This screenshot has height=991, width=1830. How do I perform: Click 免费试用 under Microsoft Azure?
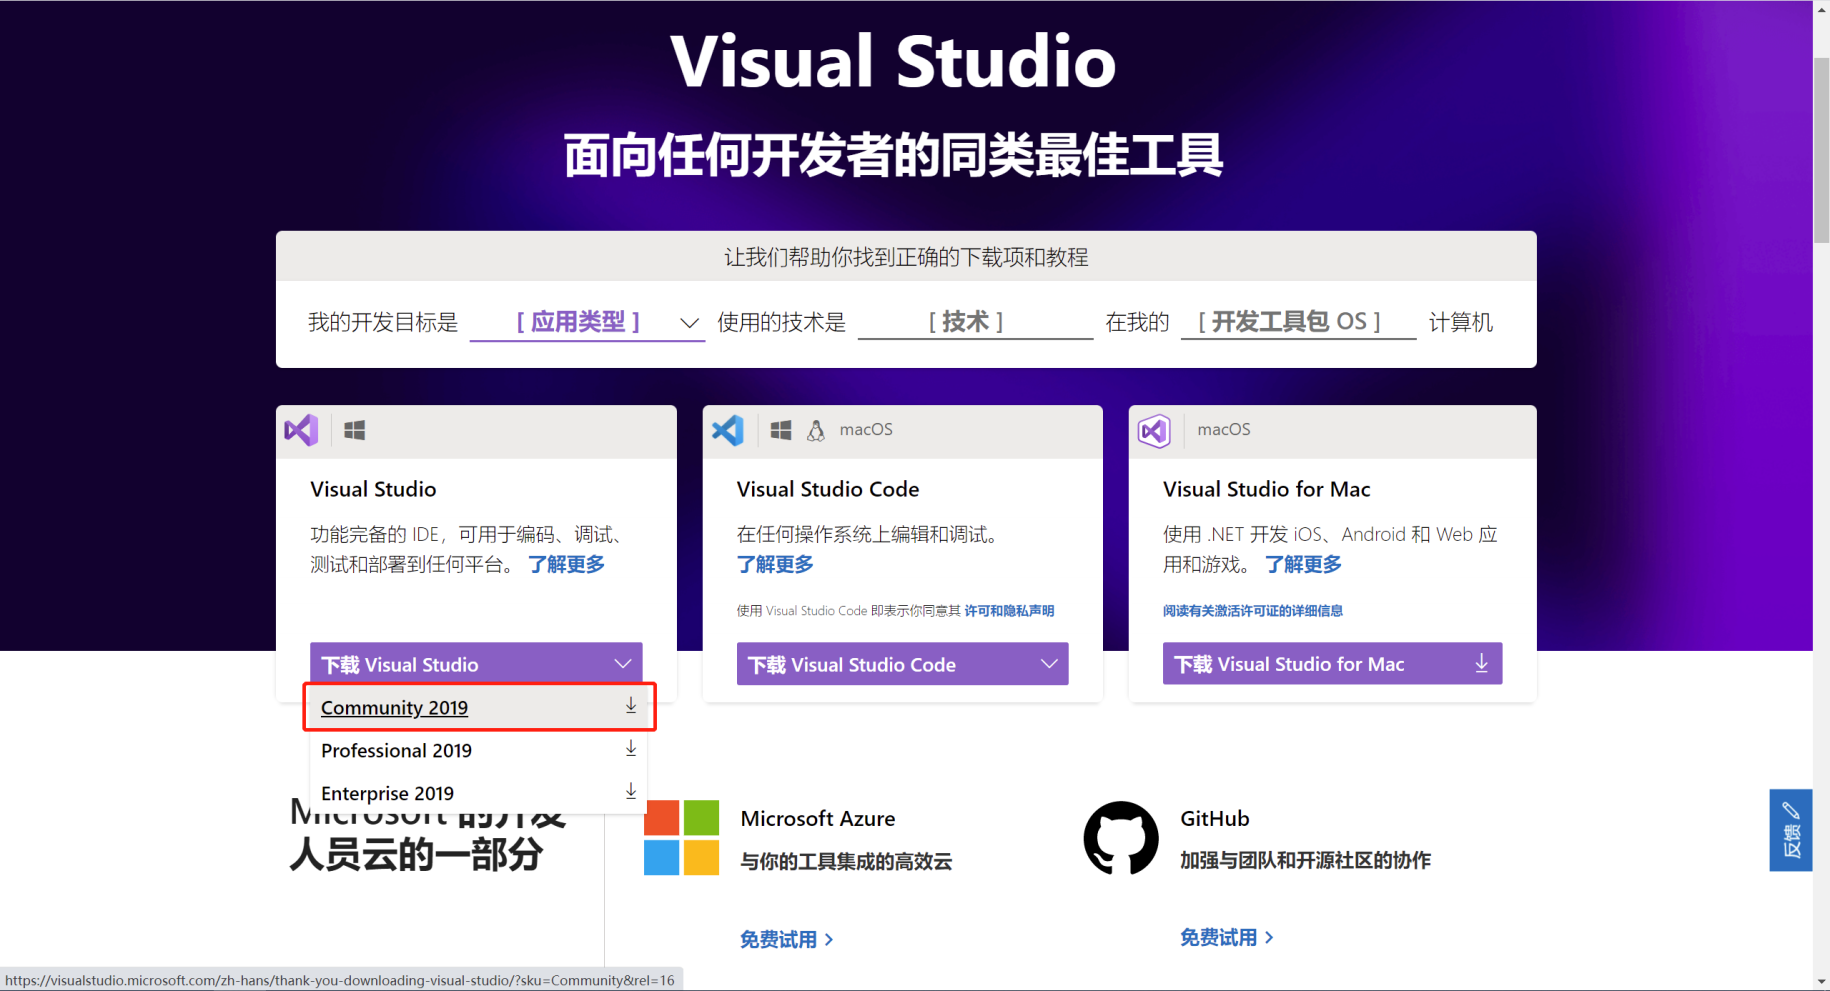787,939
